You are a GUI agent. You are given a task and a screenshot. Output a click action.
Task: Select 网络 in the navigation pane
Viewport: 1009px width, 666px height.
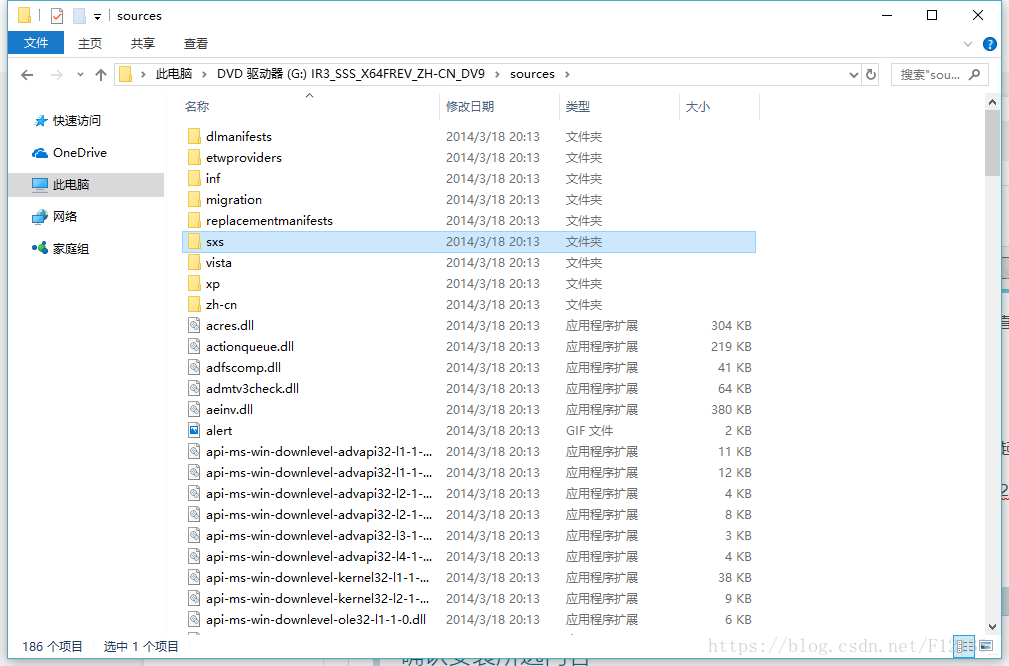coord(65,217)
